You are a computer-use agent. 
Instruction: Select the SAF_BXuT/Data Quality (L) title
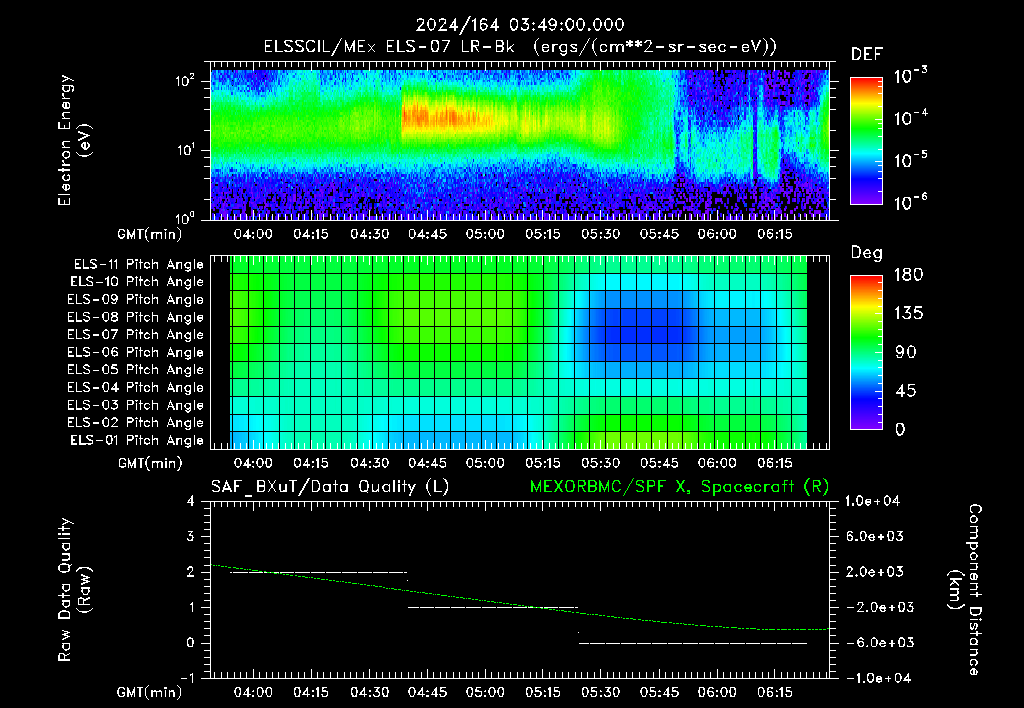330,487
